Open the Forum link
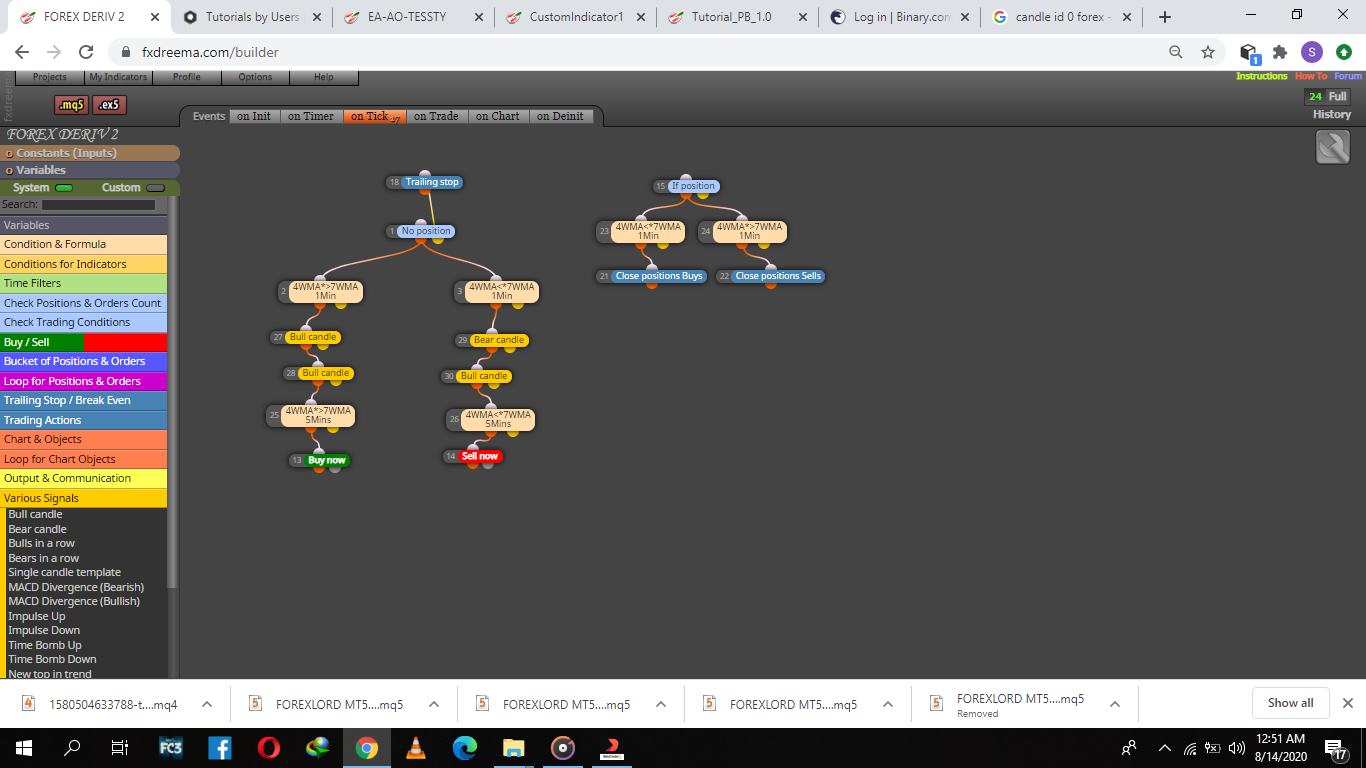Viewport: 1366px width, 768px height. point(1348,76)
